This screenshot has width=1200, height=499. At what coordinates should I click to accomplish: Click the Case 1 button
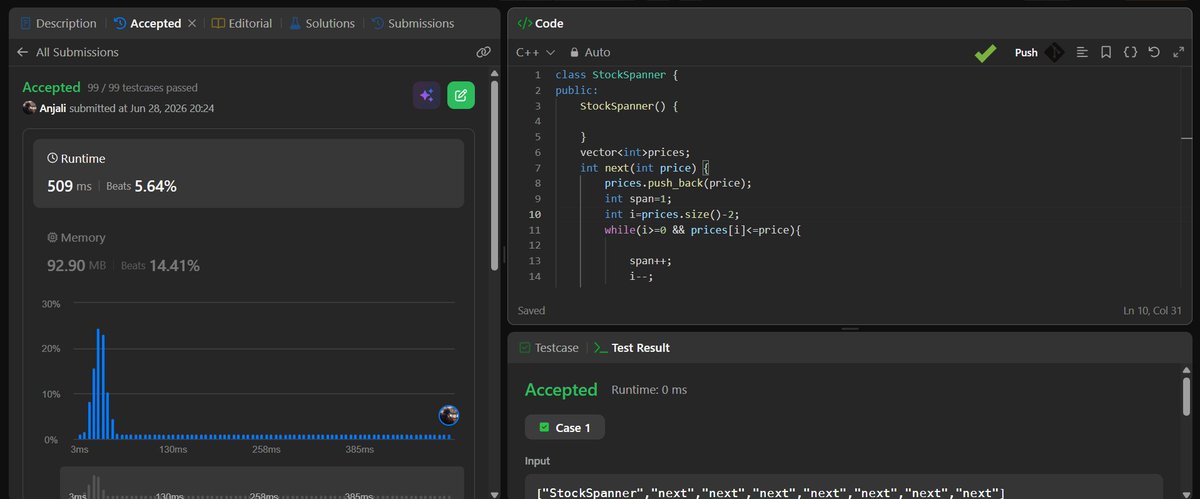(x=565, y=427)
